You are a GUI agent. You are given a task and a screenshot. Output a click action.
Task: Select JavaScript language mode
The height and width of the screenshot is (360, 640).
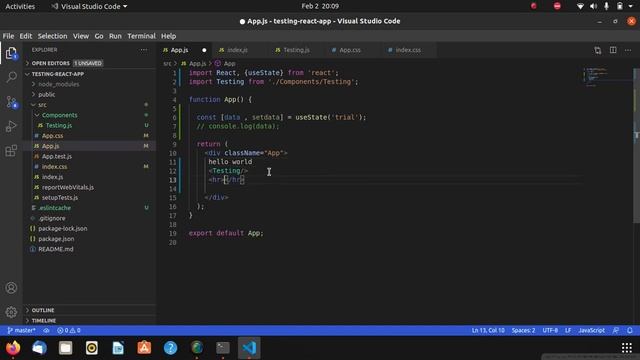click(x=591, y=330)
